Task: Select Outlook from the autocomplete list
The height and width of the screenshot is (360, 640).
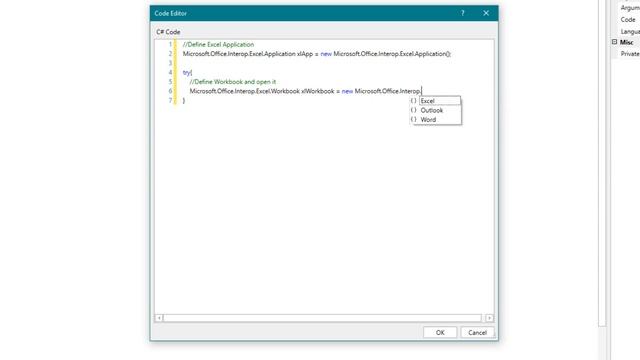Action: pos(432,110)
